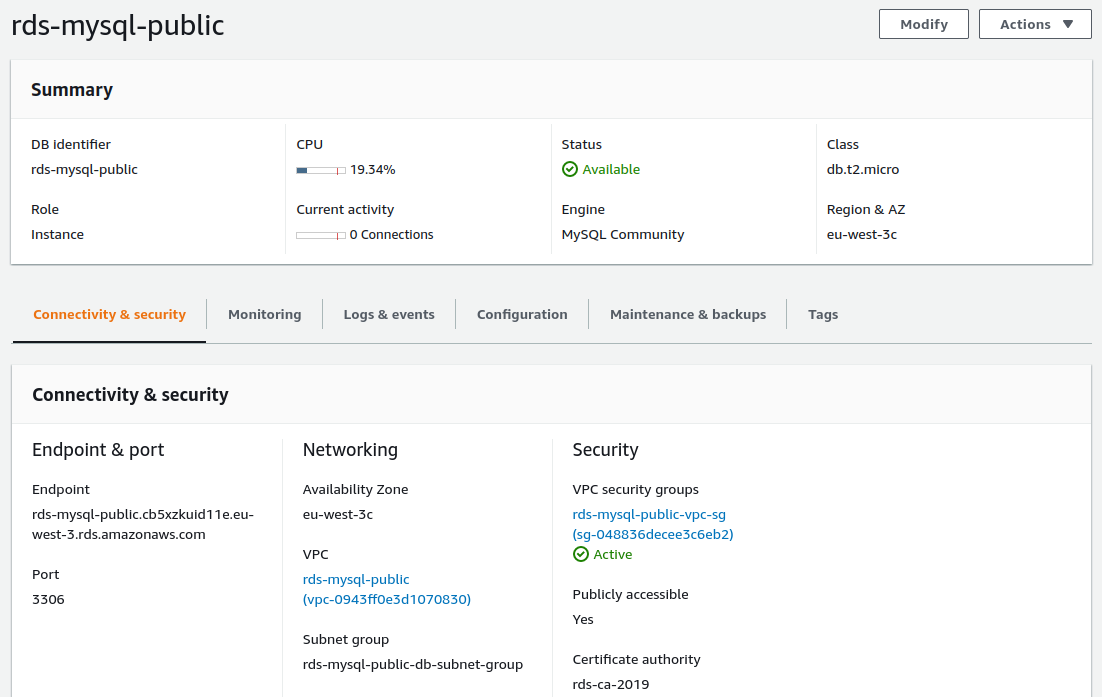This screenshot has width=1102, height=697.
Task: Click the rds-ca-2019 certificate authority value
Action: (610, 685)
